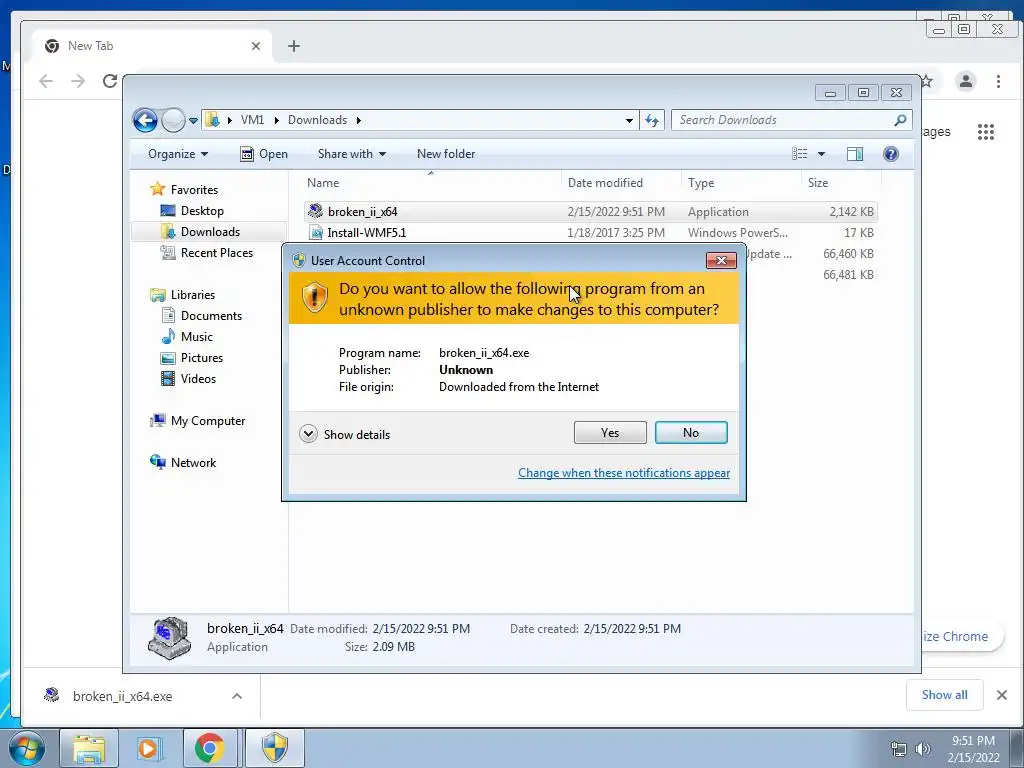
Task: Open Chrome three-dot menu
Action: [998, 81]
